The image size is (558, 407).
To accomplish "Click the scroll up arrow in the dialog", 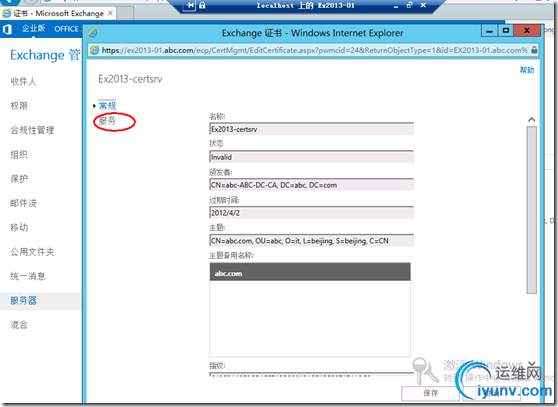I will (532, 120).
